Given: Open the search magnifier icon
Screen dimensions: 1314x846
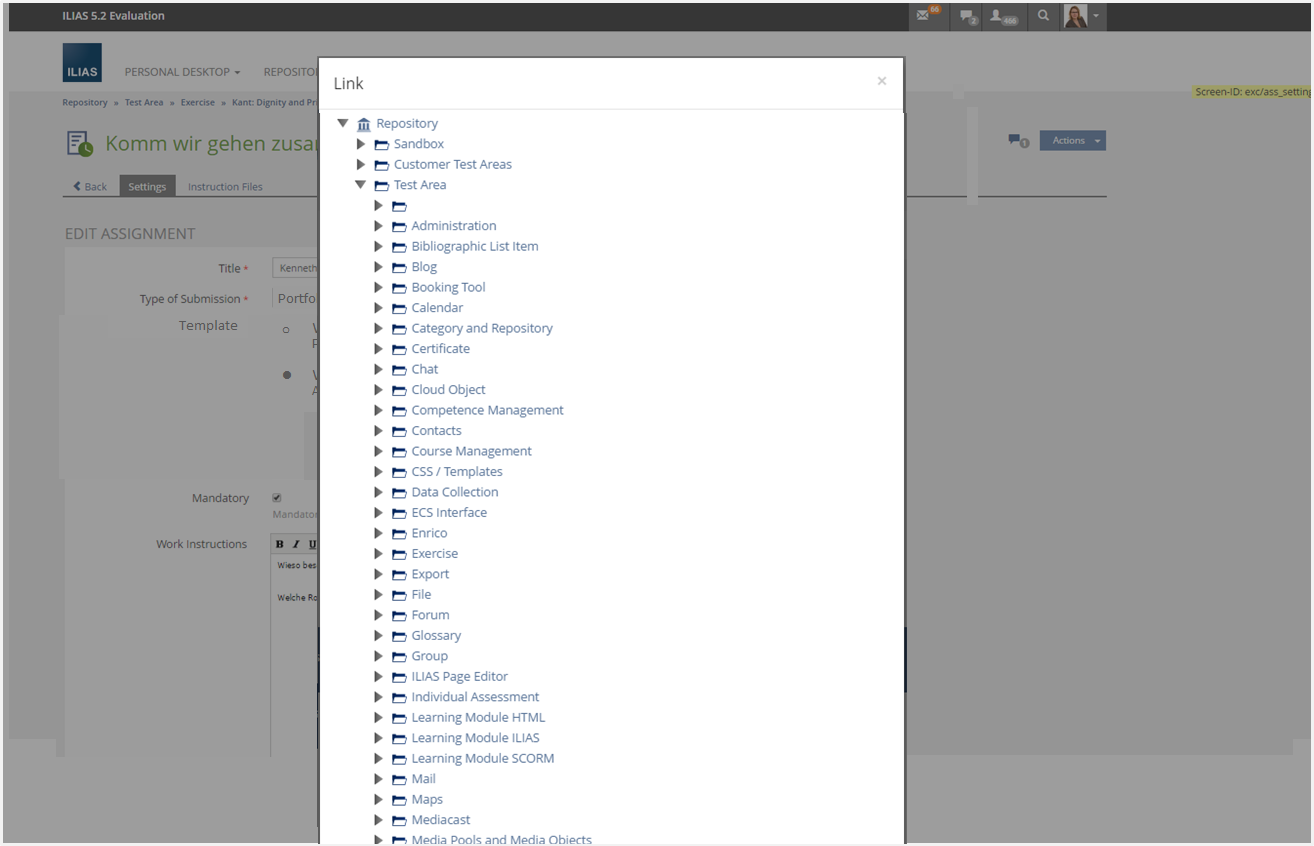Looking at the screenshot, I should pyautogui.click(x=1043, y=16).
